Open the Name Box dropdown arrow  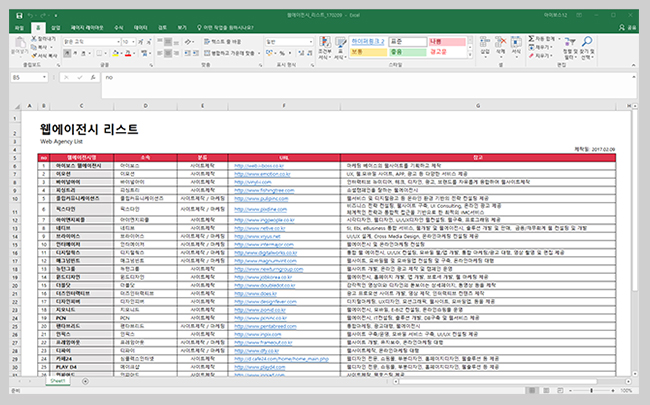point(44,78)
